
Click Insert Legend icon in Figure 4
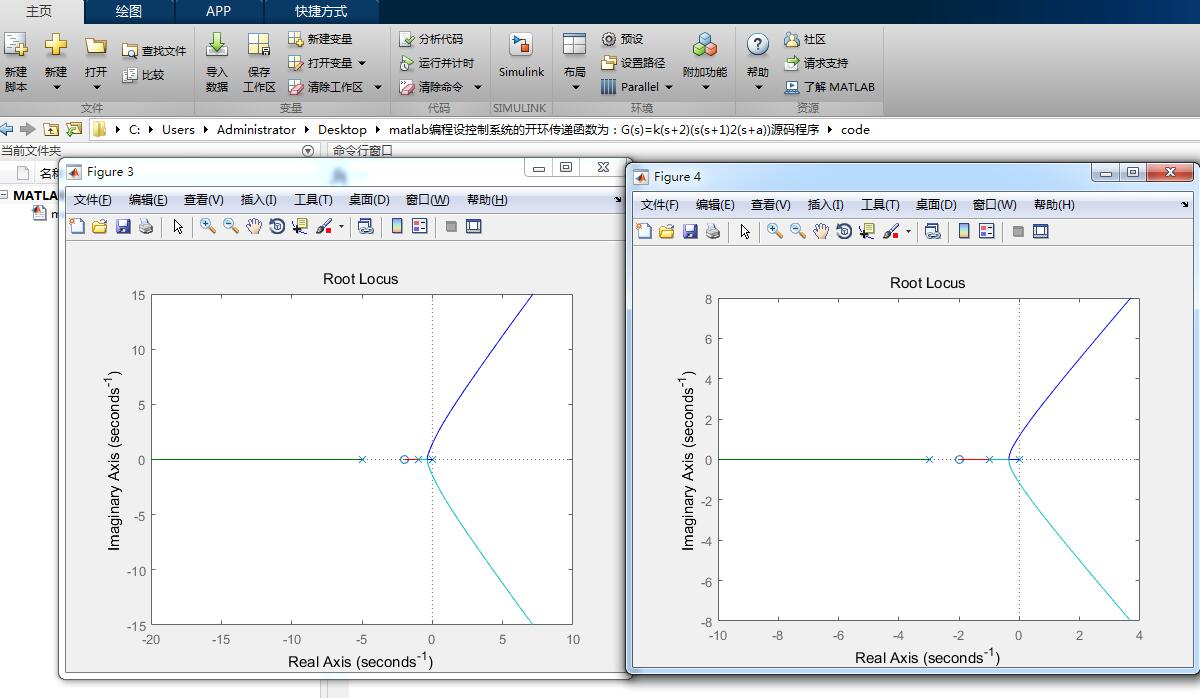tap(987, 231)
